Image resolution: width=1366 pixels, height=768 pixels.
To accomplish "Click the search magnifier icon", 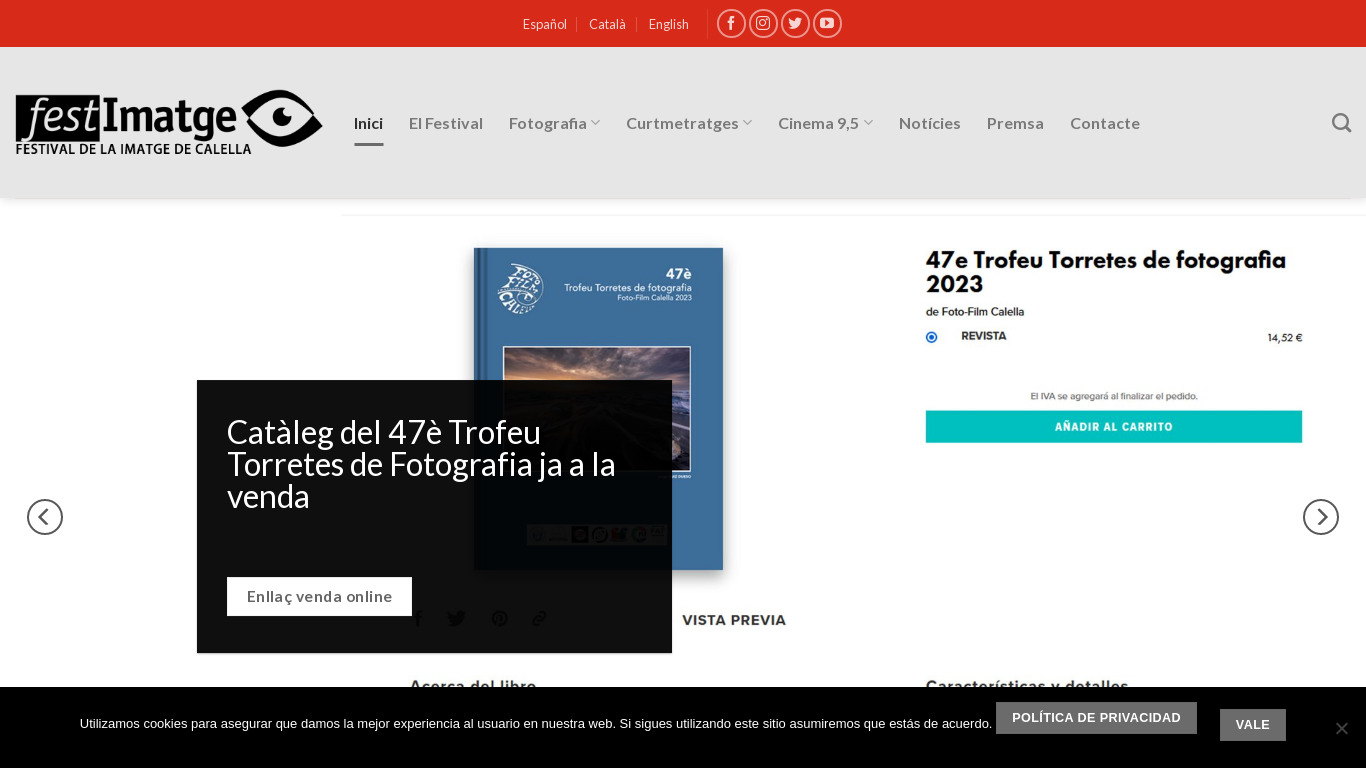I will (x=1341, y=123).
